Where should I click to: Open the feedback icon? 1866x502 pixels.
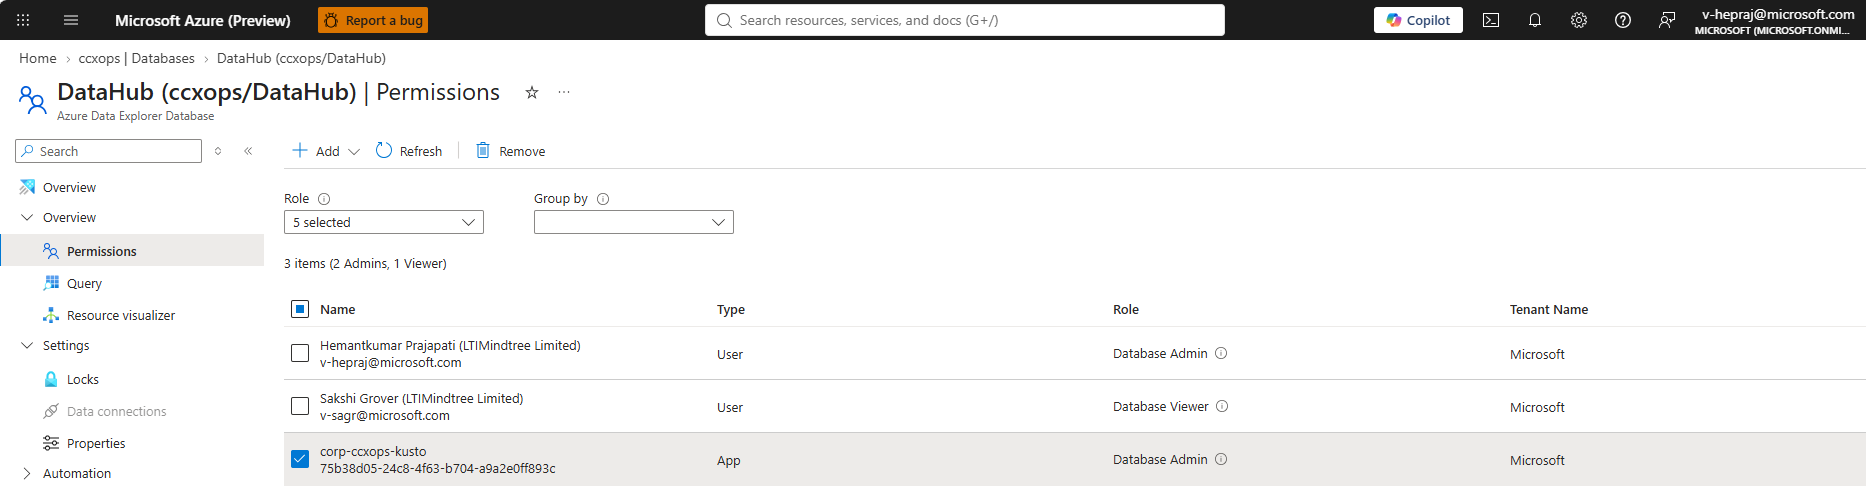(x=1667, y=20)
